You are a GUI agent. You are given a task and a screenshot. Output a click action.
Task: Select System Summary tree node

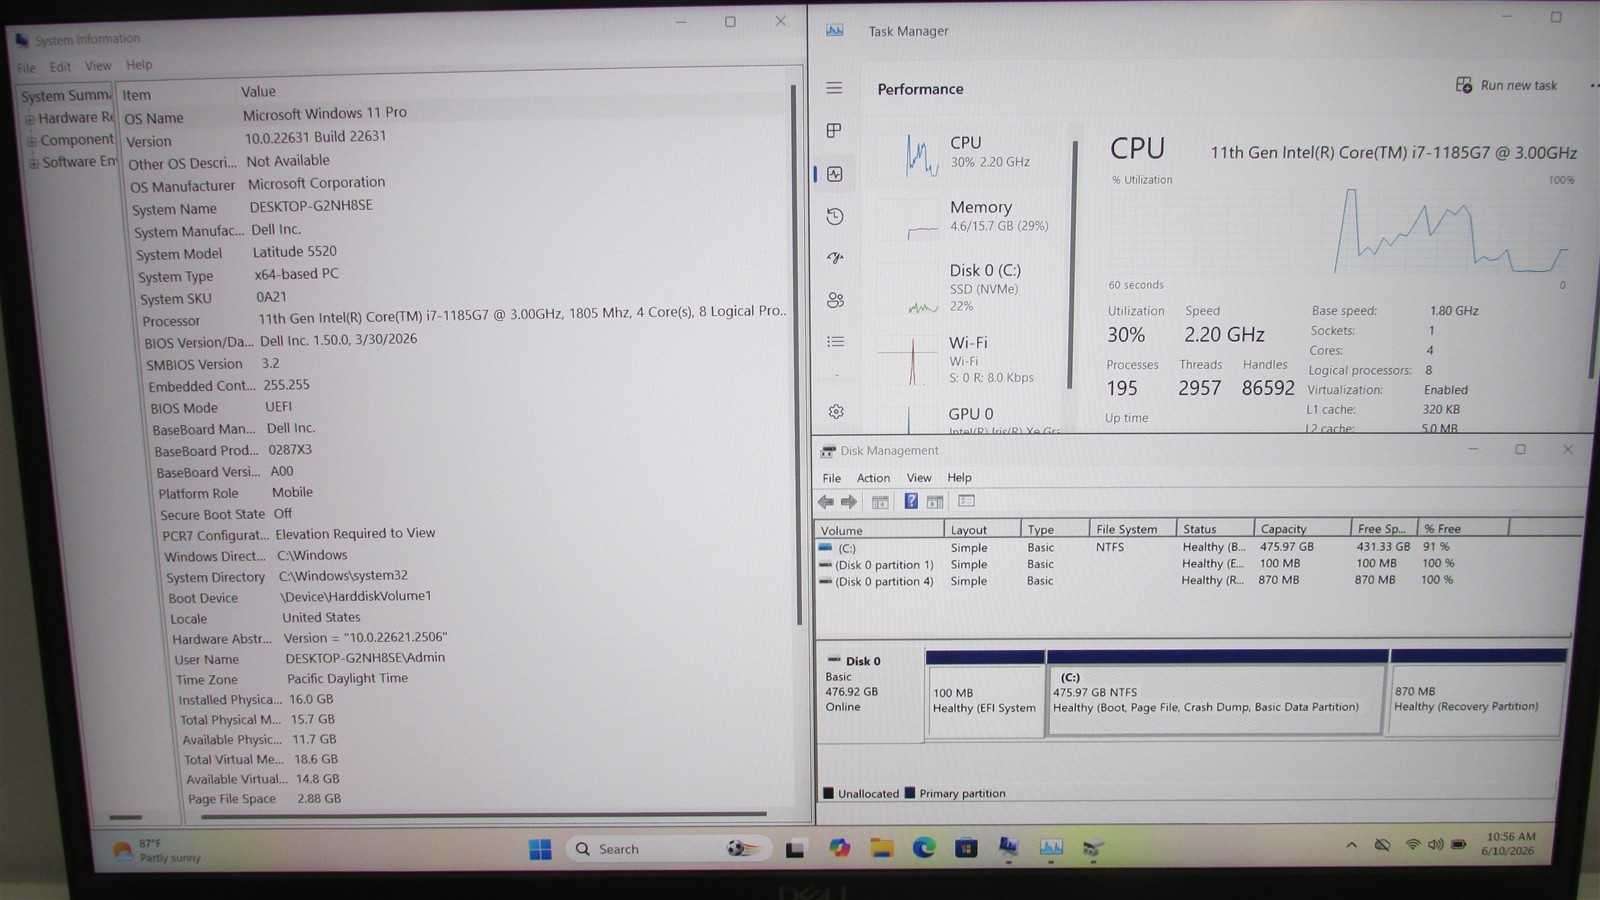[66, 96]
